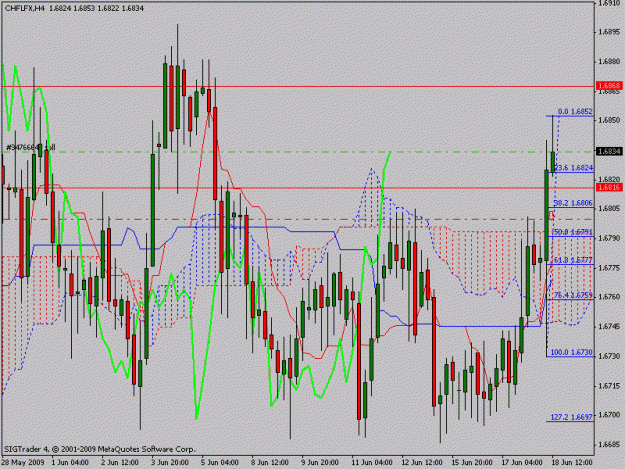The image size is (625, 469).
Task: Select the Fibonacci 23.6 1.6824 label
Action: click(574, 168)
